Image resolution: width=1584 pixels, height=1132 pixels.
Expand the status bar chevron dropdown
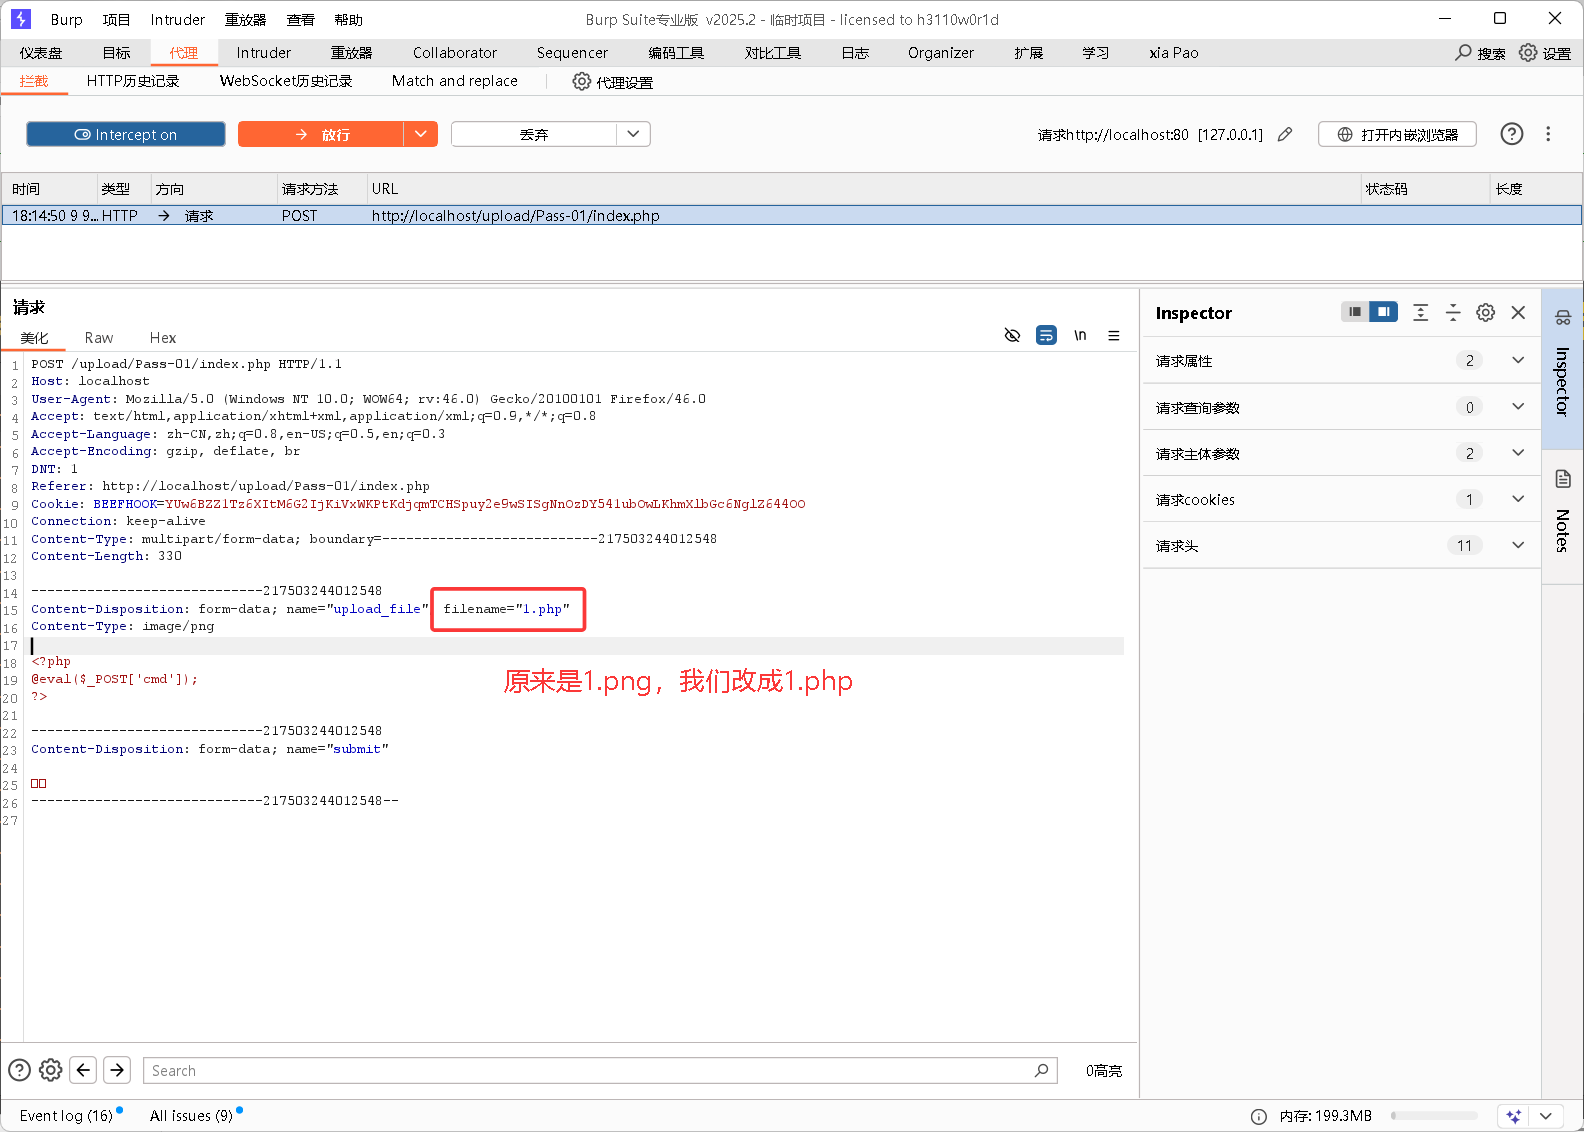tap(1546, 1116)
